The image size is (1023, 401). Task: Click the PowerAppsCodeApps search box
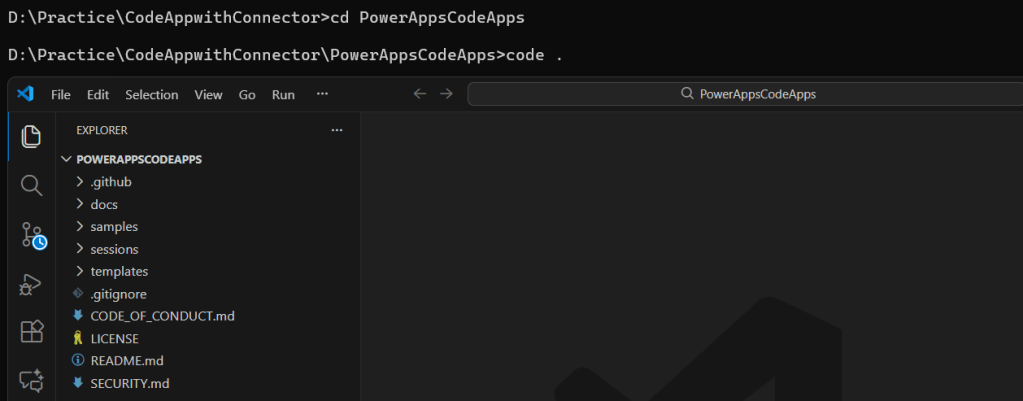click(x=743, y=94)
